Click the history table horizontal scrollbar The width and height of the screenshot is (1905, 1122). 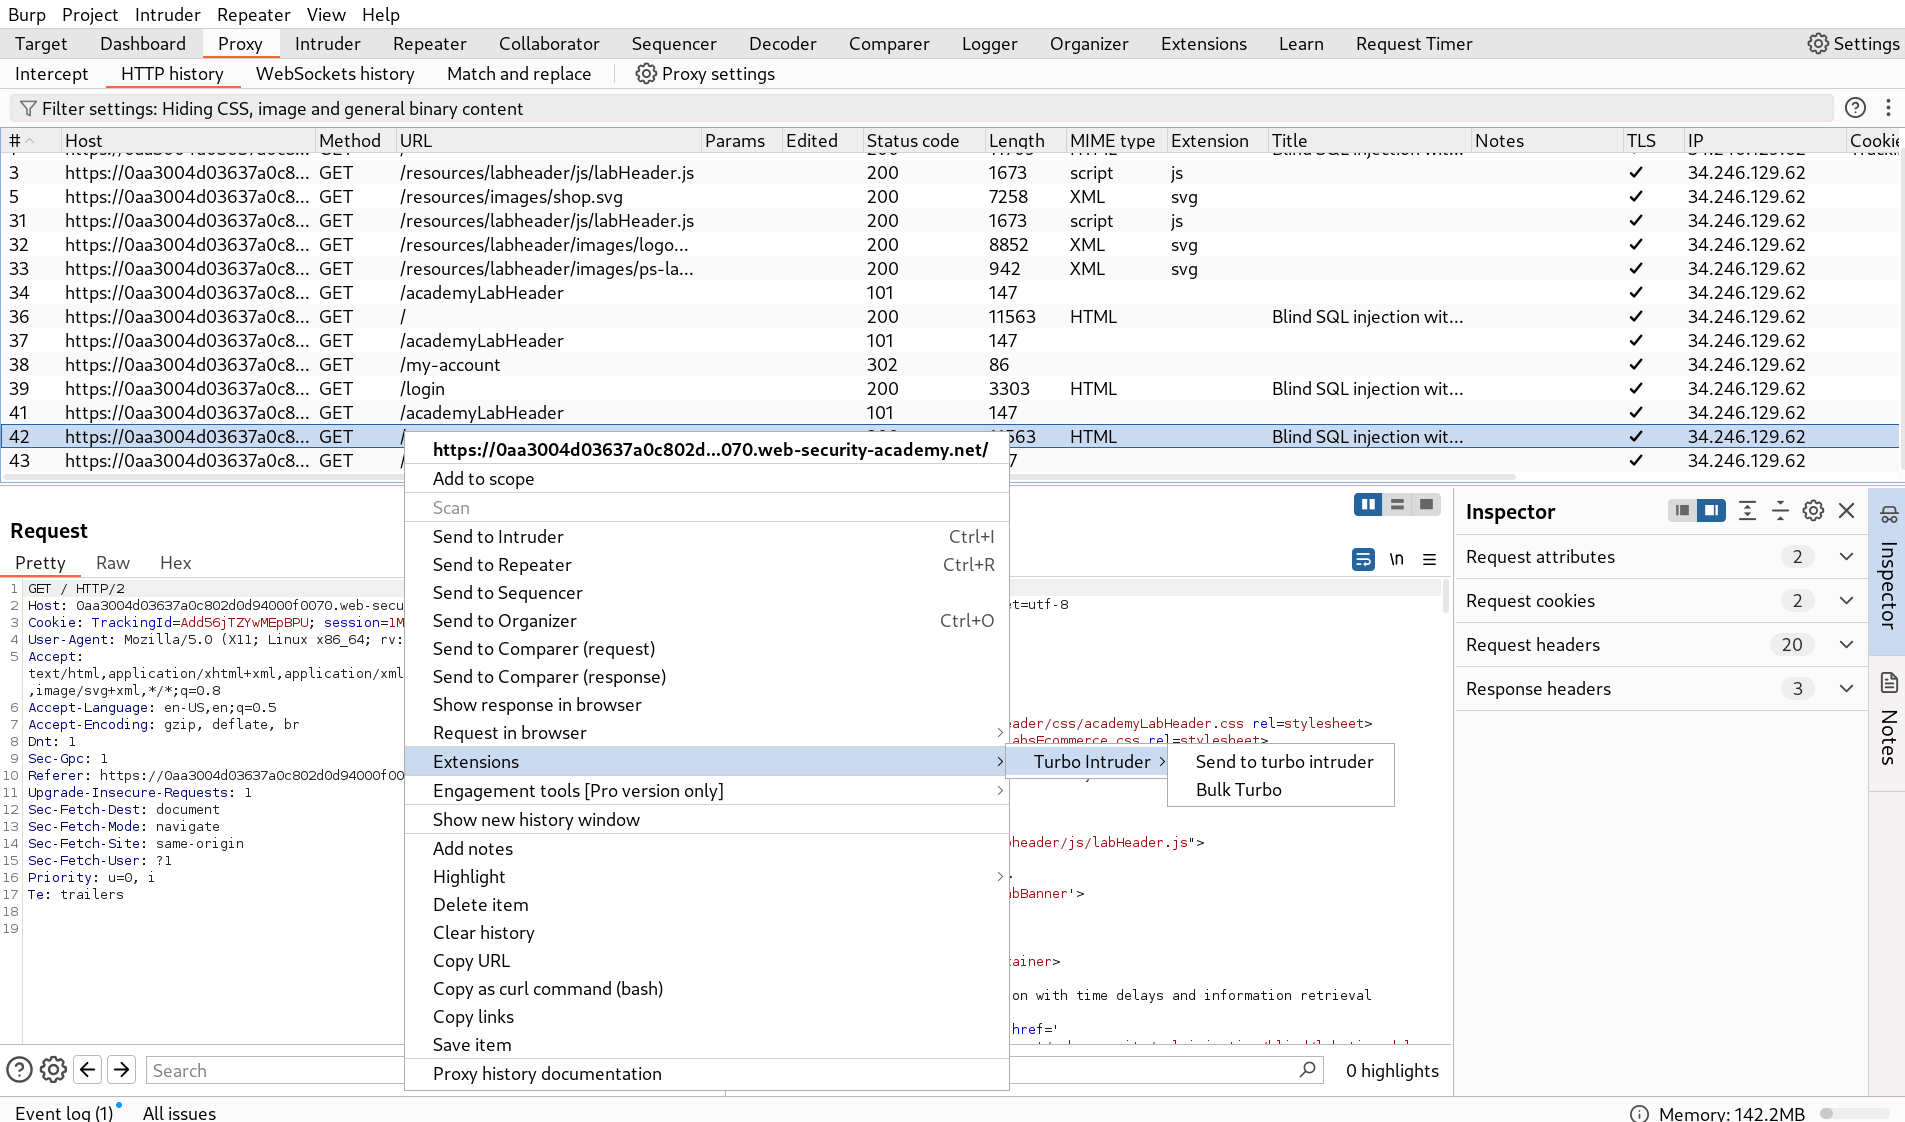pos(760,477)
